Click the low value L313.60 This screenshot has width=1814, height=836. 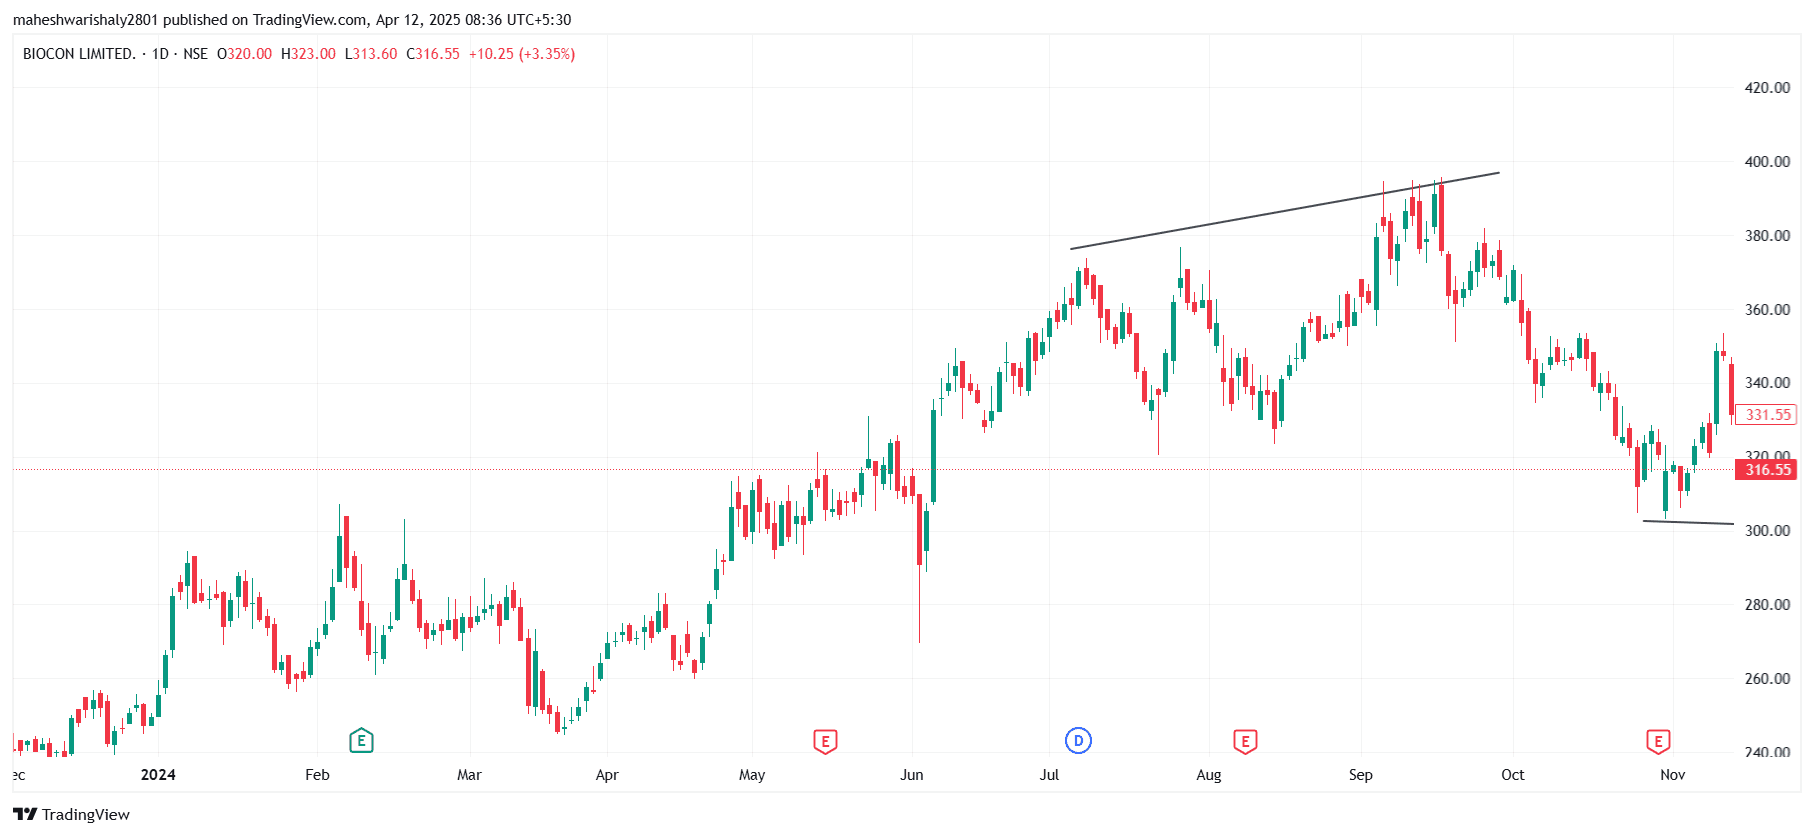coord(371,54)
